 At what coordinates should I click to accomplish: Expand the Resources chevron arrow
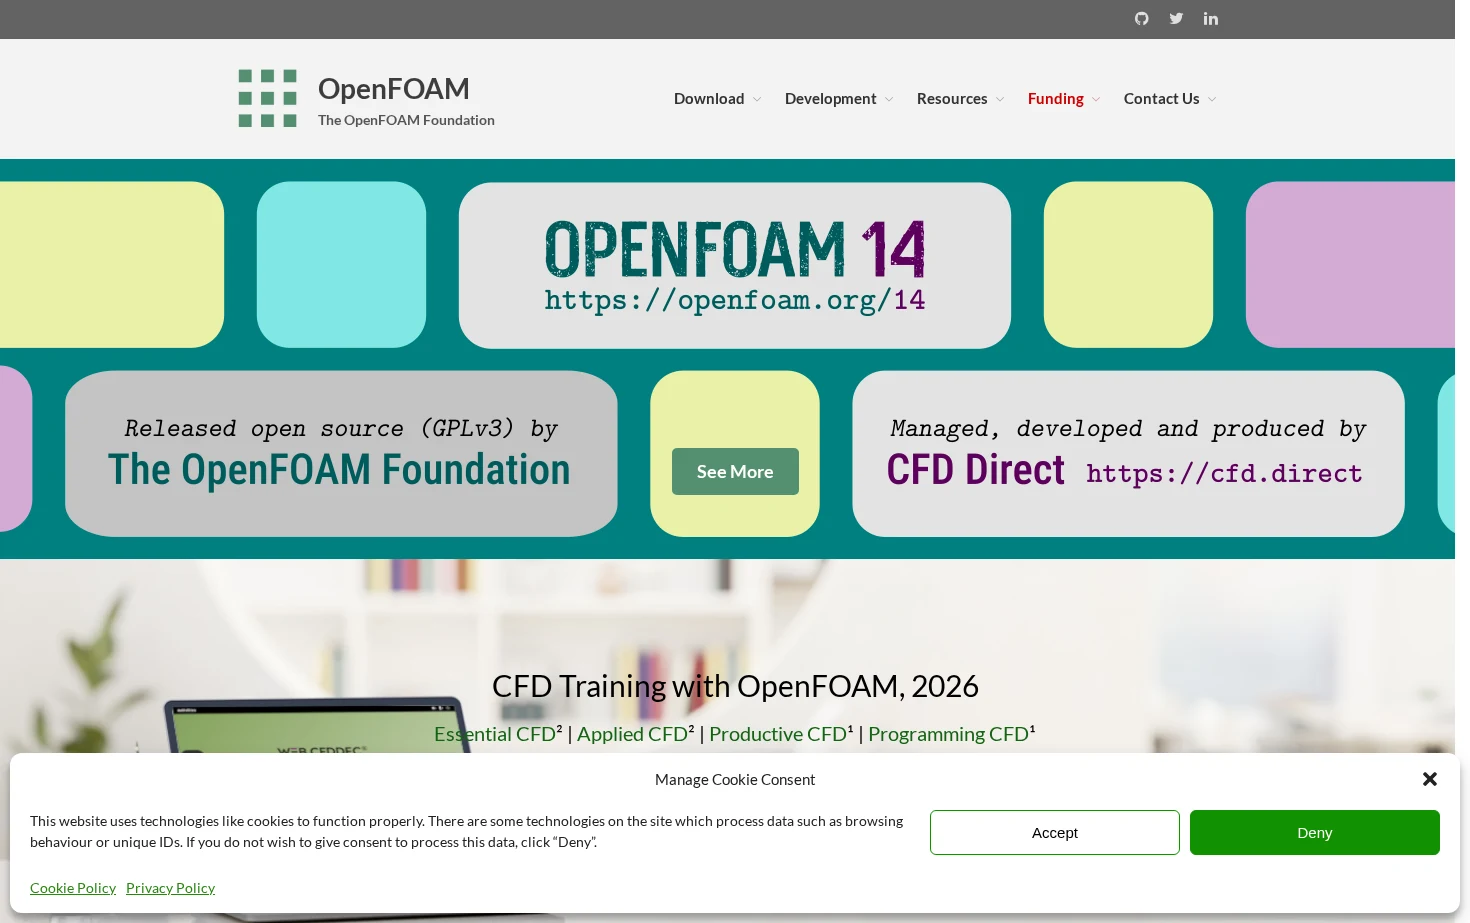(1000, 99)
